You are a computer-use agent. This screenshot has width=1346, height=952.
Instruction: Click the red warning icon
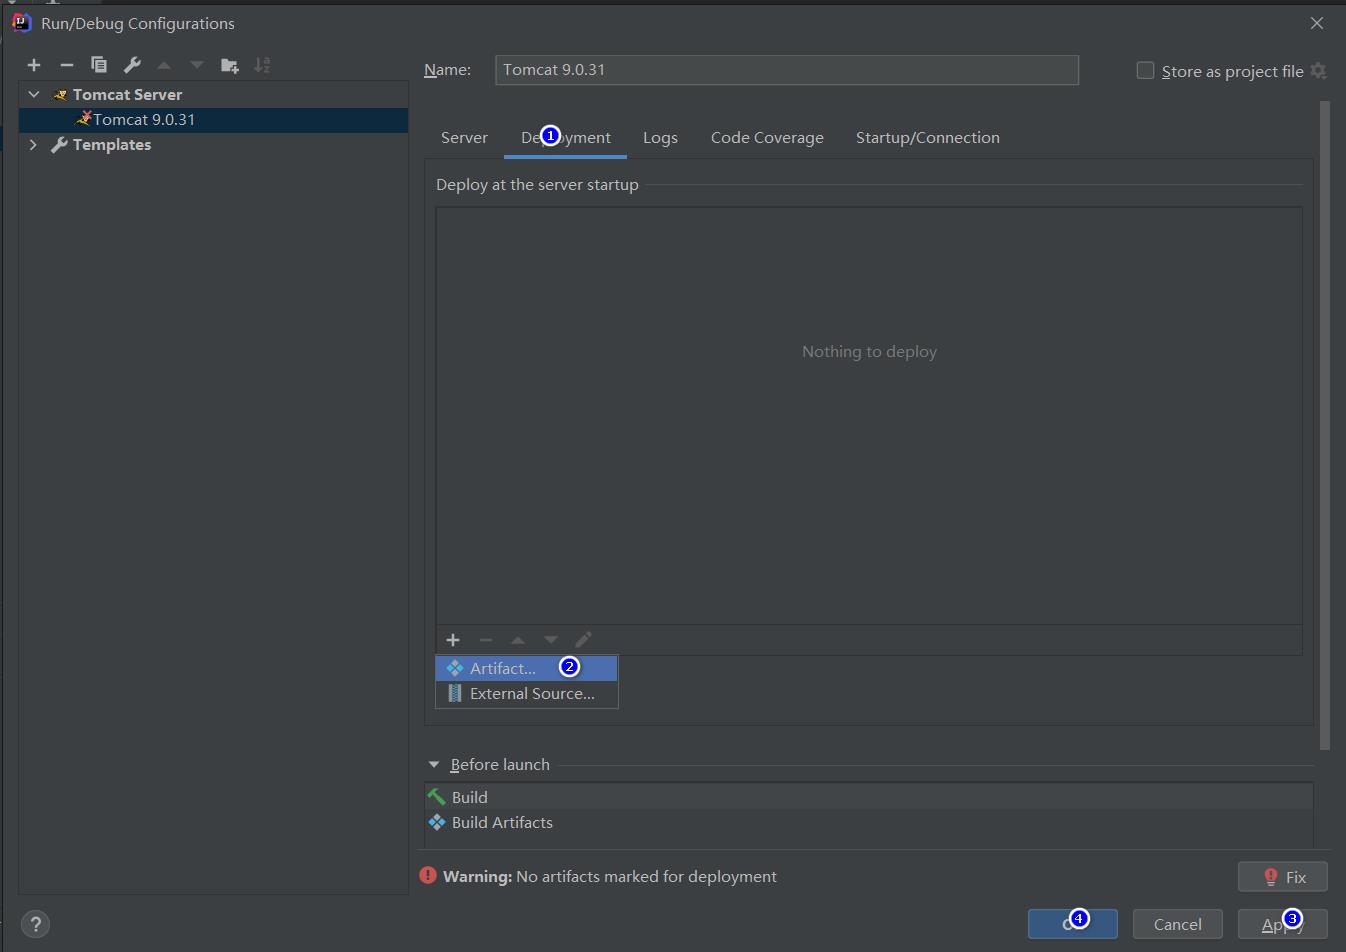pyautogui.click(x=428, y=876)
